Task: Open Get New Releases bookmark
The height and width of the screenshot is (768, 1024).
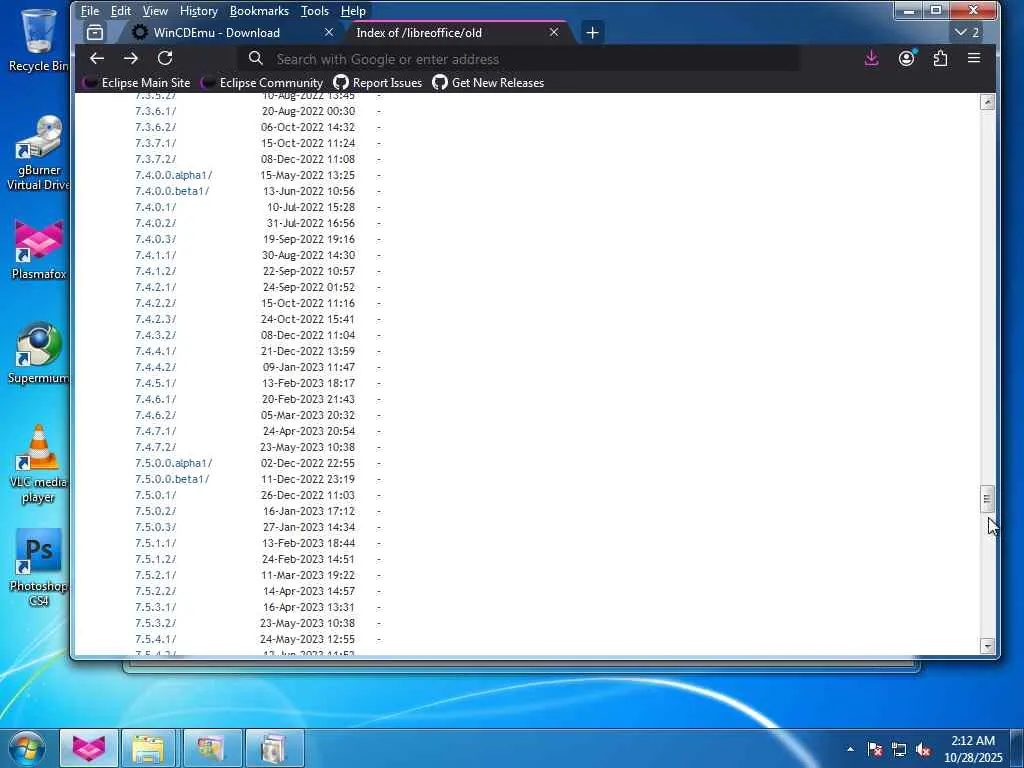Action: point(488,83)
